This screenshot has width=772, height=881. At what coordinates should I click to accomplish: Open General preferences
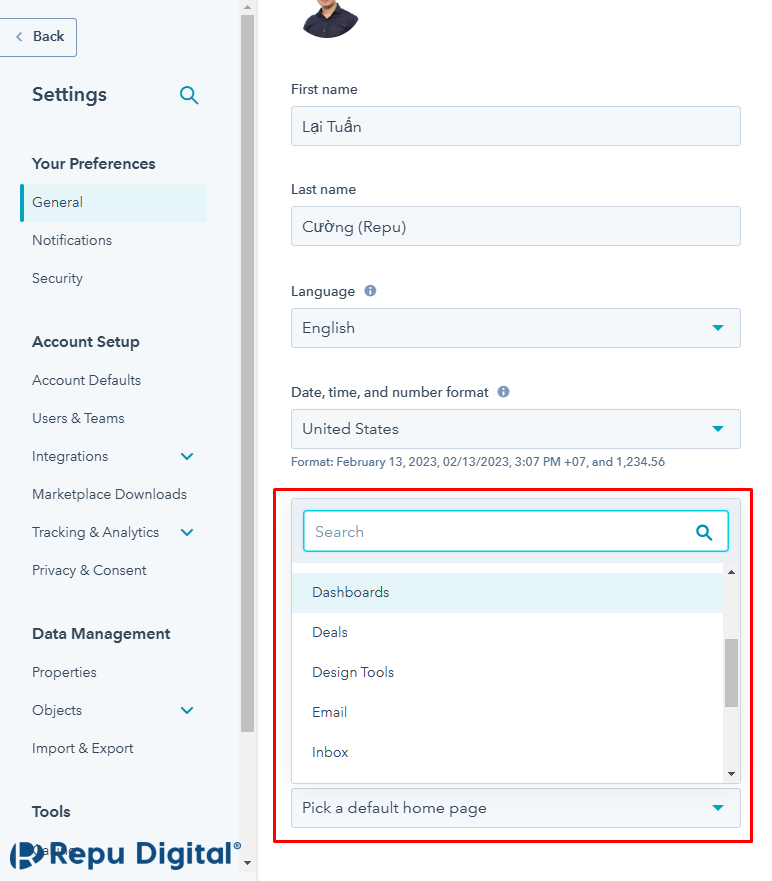tap(113, 202)
